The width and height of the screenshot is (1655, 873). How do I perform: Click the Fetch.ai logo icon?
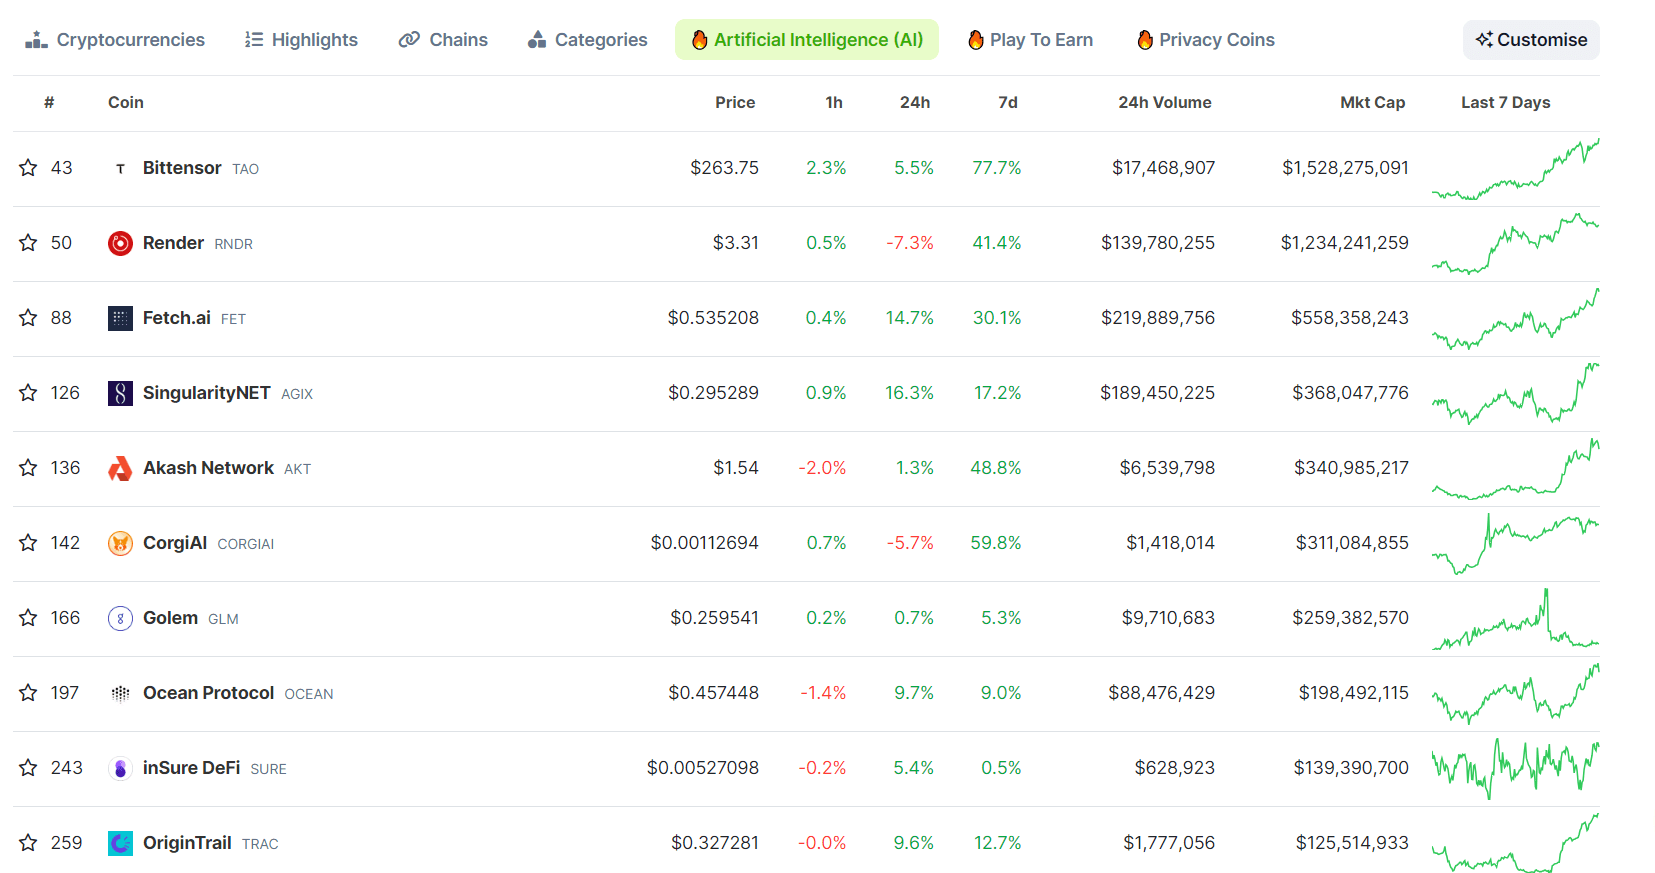[x=120, y=318]
